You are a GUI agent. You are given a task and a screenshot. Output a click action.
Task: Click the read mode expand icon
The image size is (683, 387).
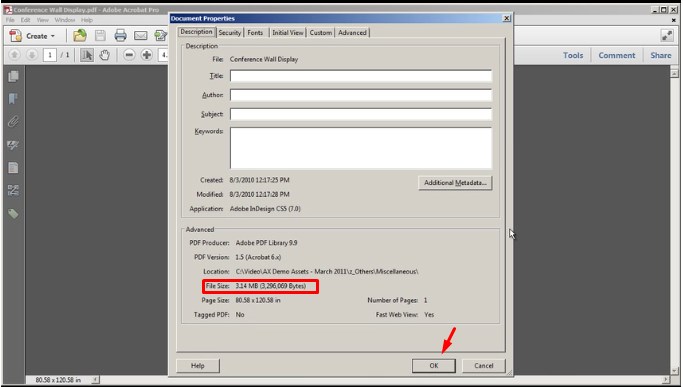(667, 36)
